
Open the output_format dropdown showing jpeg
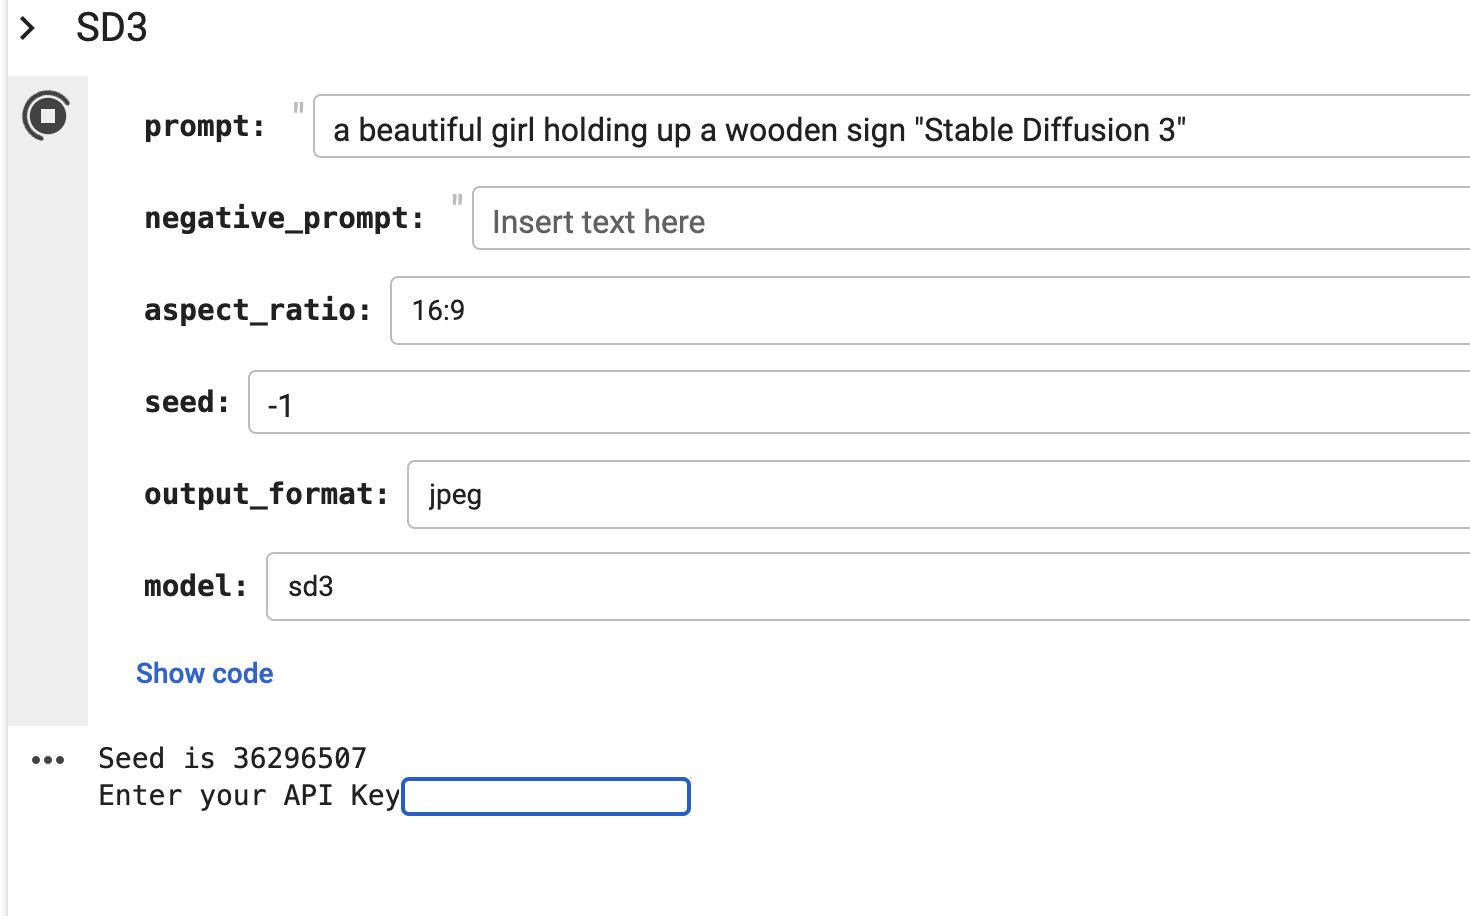939,494
